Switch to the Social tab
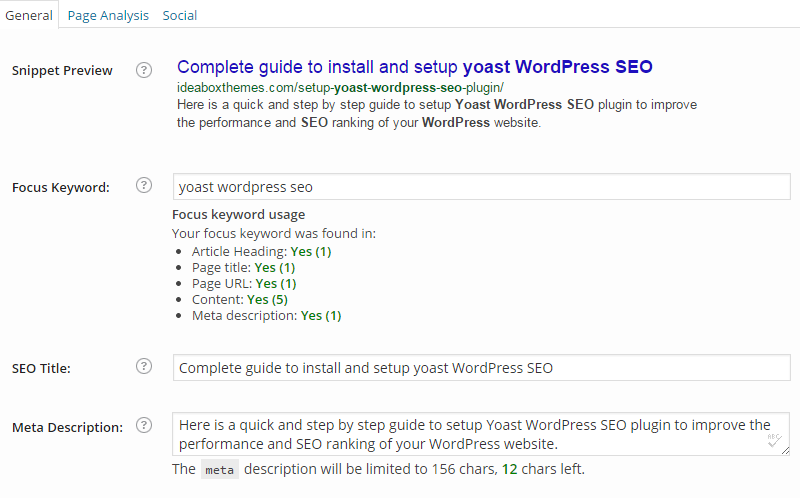This screenshot has width=800, height=498. 180,15
